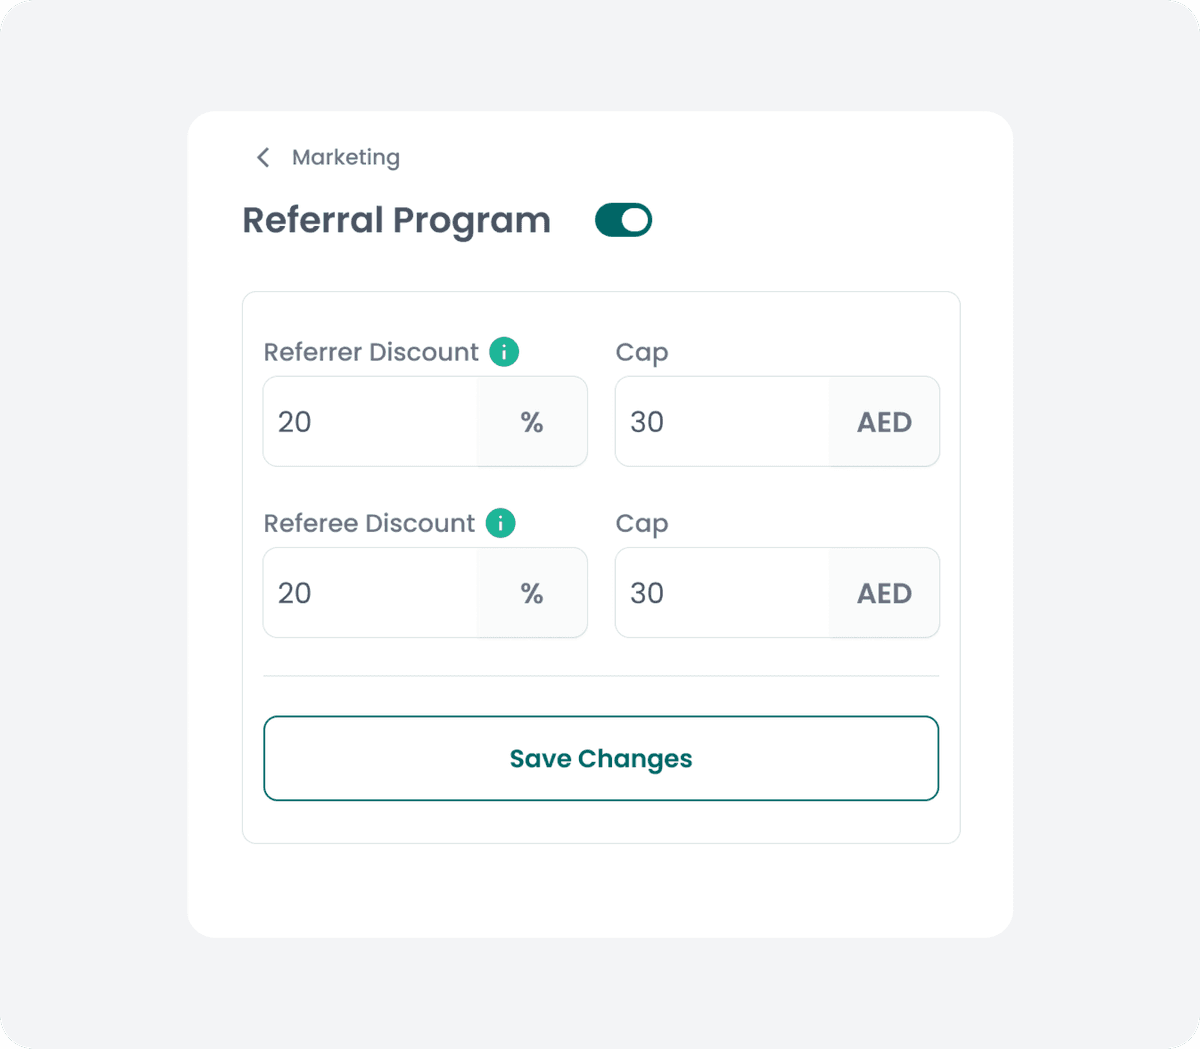Click the AED unit beside Referee Cap
This screenshot has width=1200, height=1049.
(x=884, y=593)
